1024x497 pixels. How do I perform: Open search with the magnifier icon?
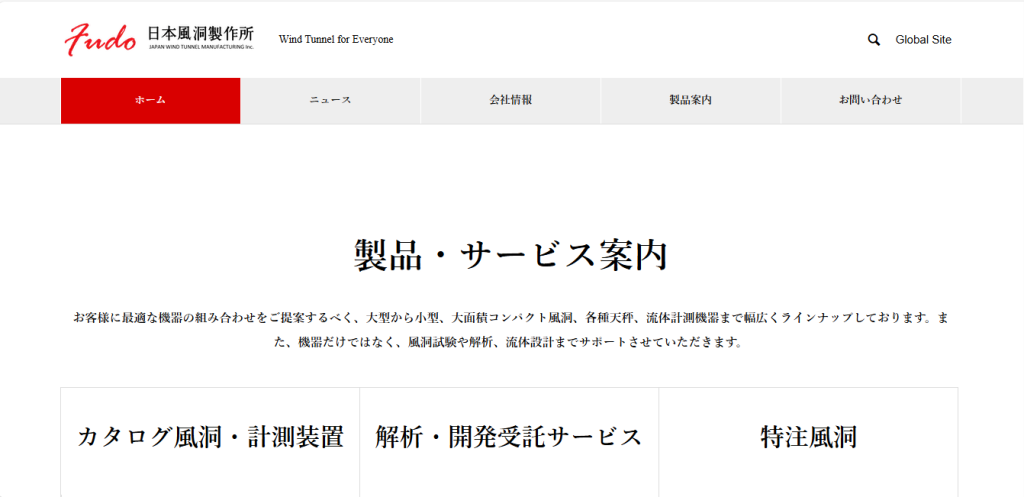874,40
